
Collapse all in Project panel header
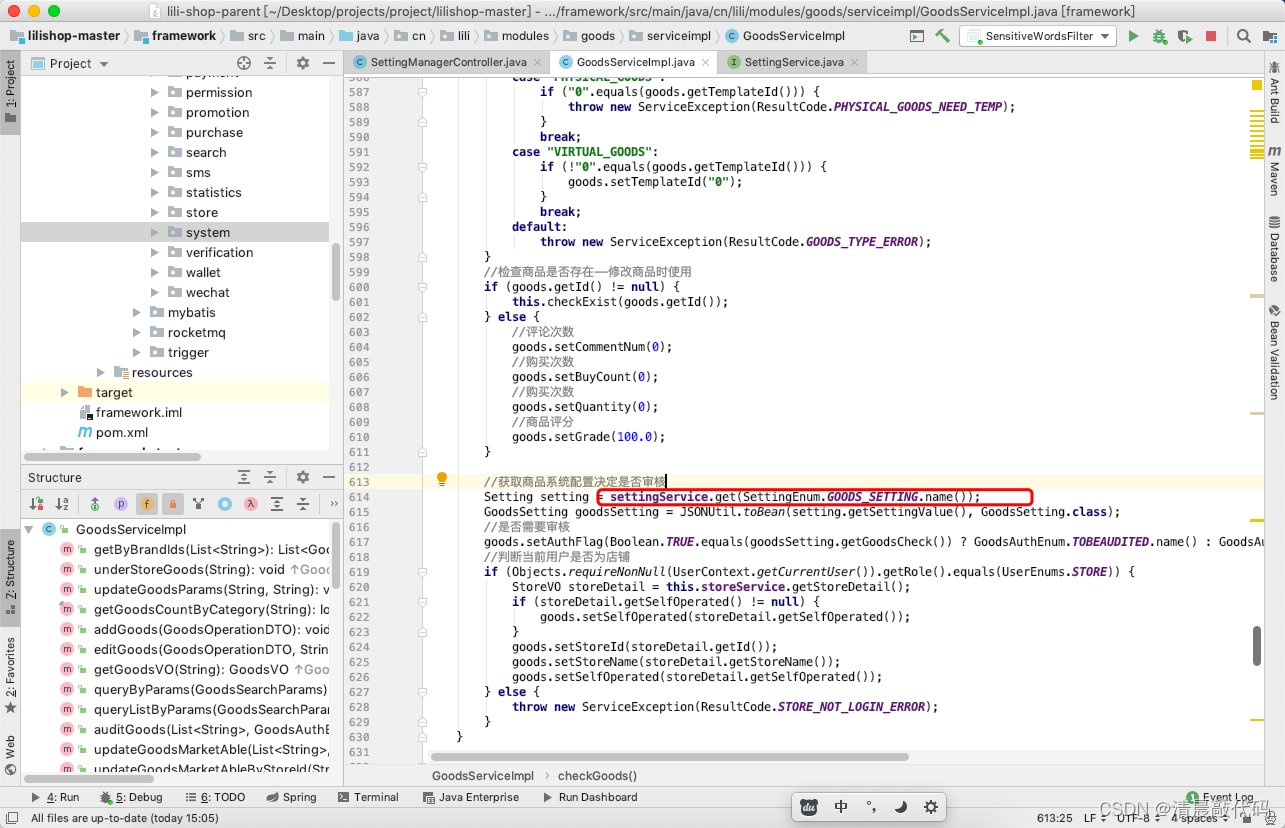(x=270, y=63)
